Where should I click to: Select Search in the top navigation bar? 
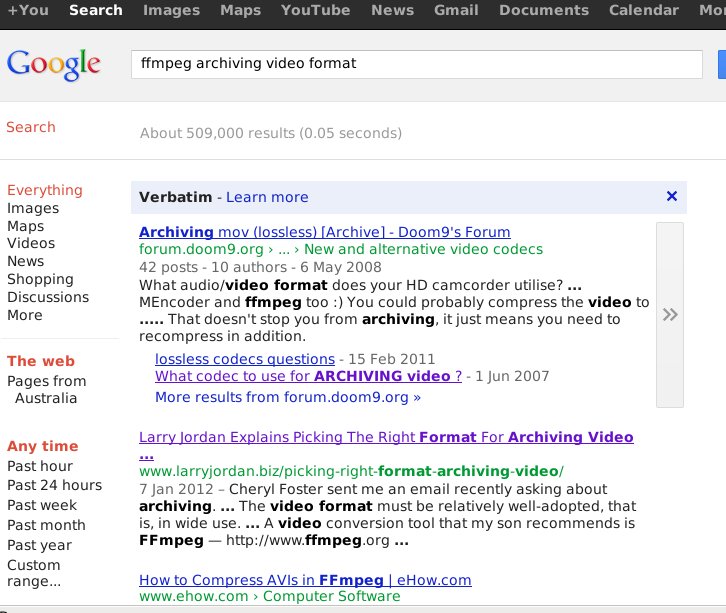coord(96,10)
